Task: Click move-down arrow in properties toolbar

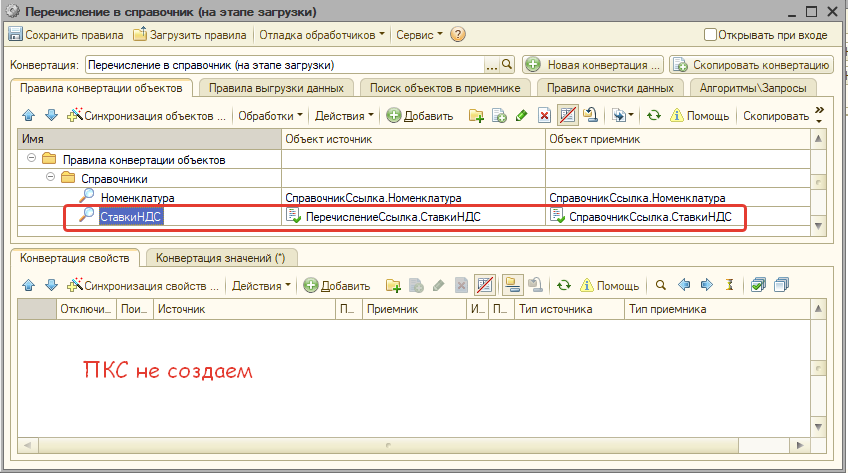Action: coord(51,285)
